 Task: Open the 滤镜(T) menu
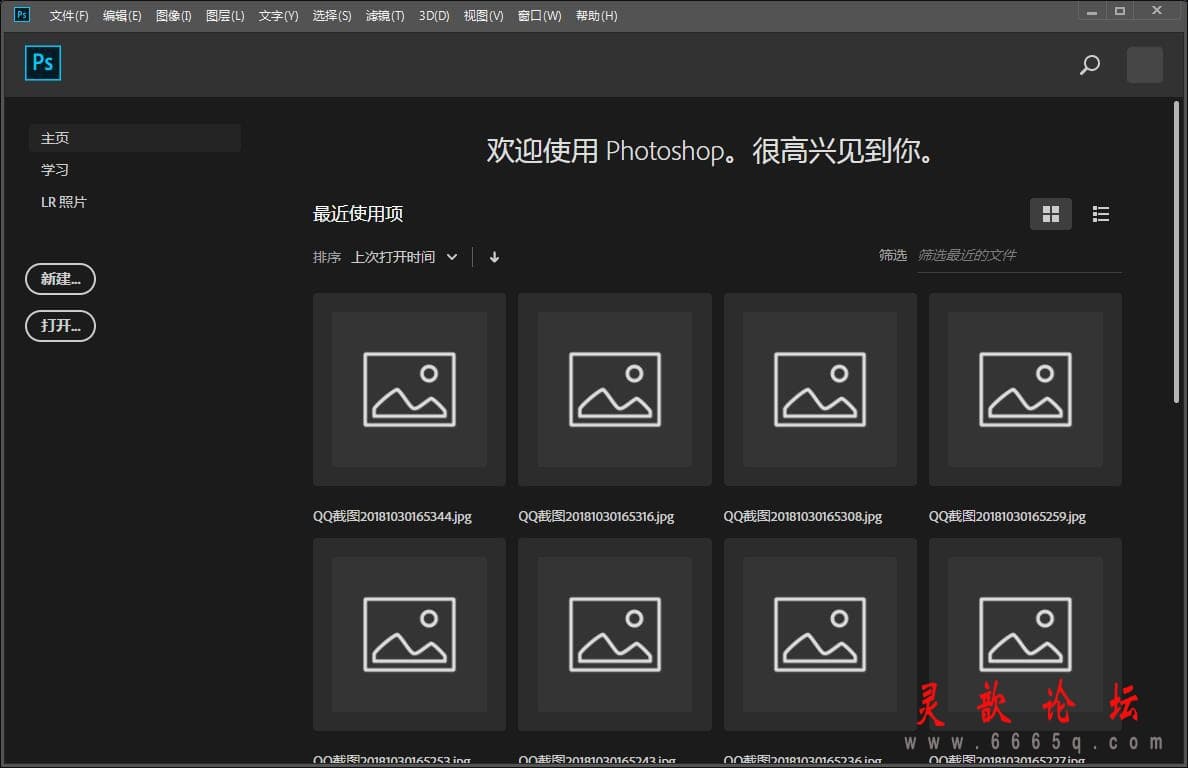(385, 15)
